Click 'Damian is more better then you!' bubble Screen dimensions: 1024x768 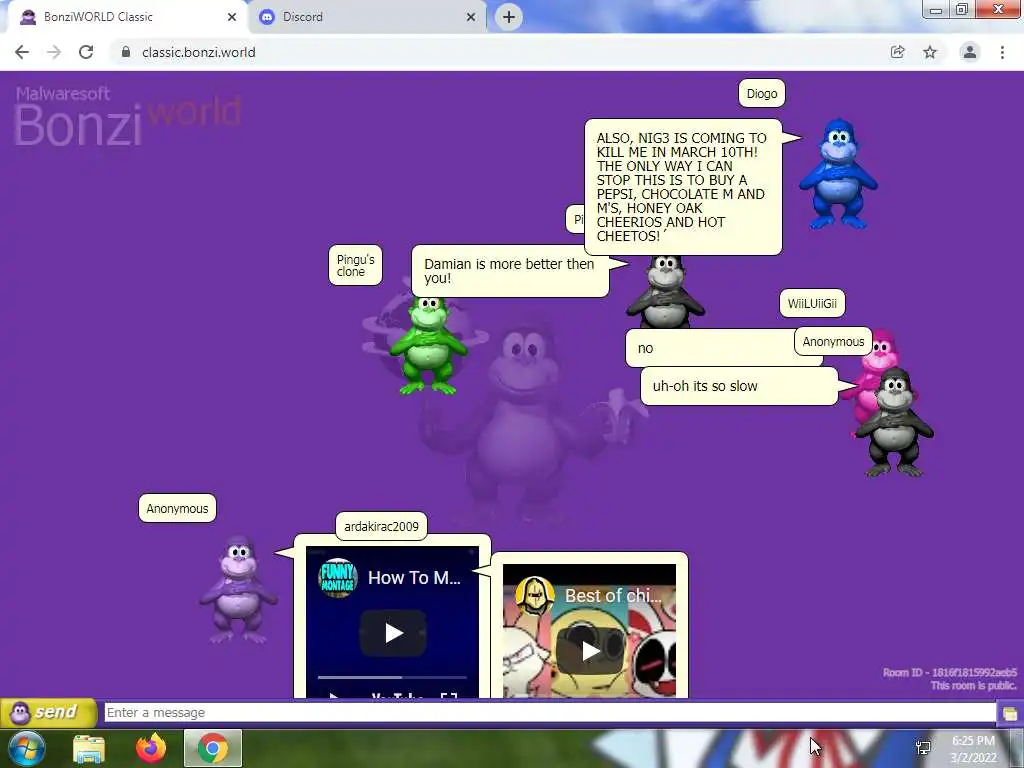tap(510, 271)
